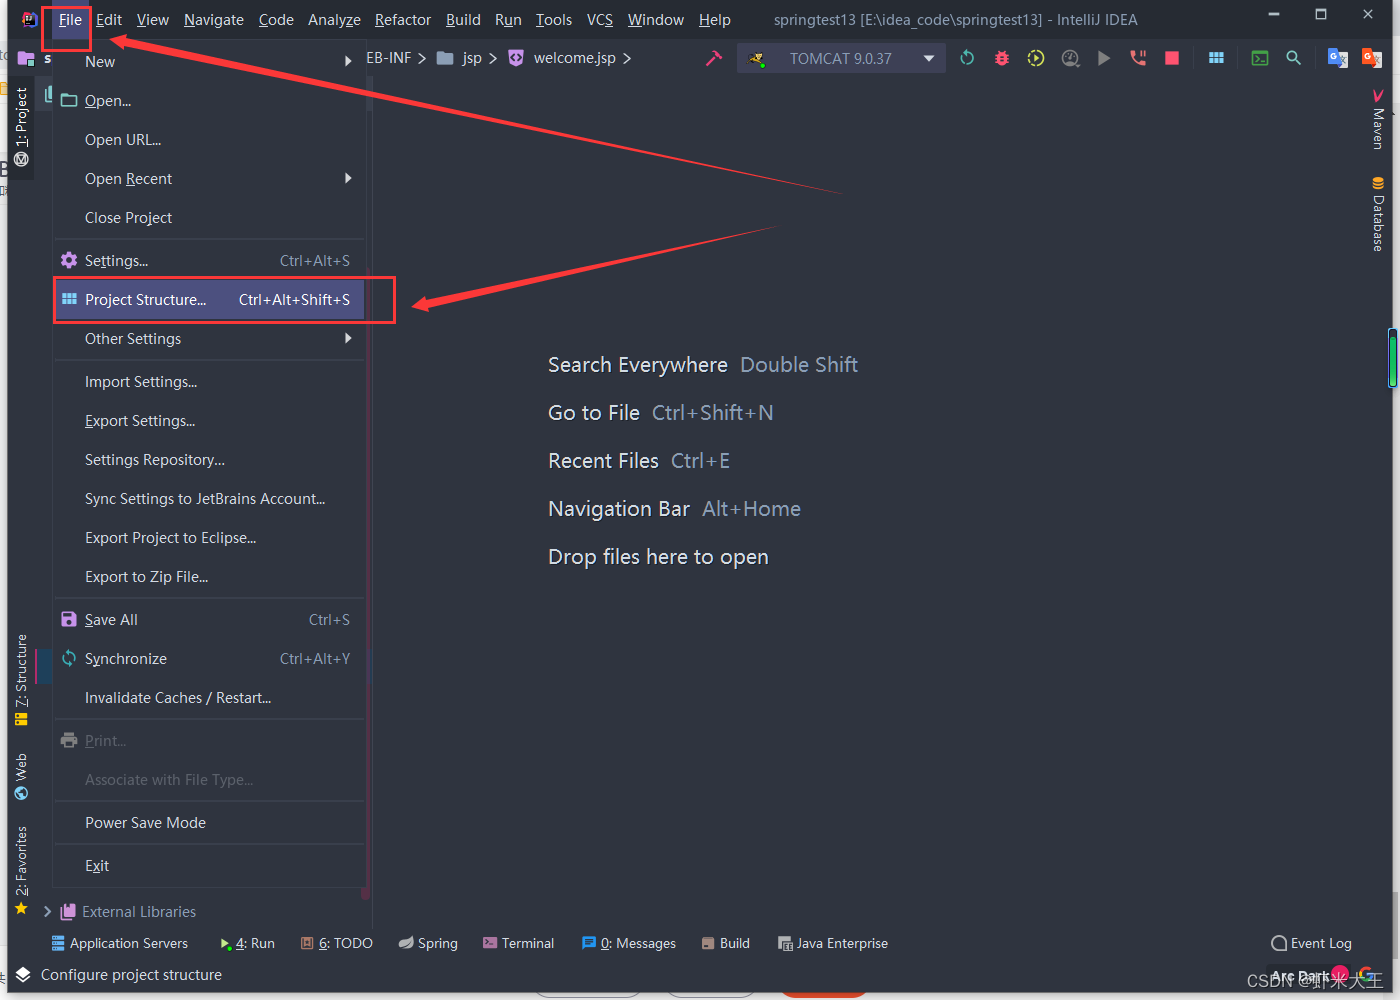
Task: Open the Web tool window tab
Action: tap(21, 777)
